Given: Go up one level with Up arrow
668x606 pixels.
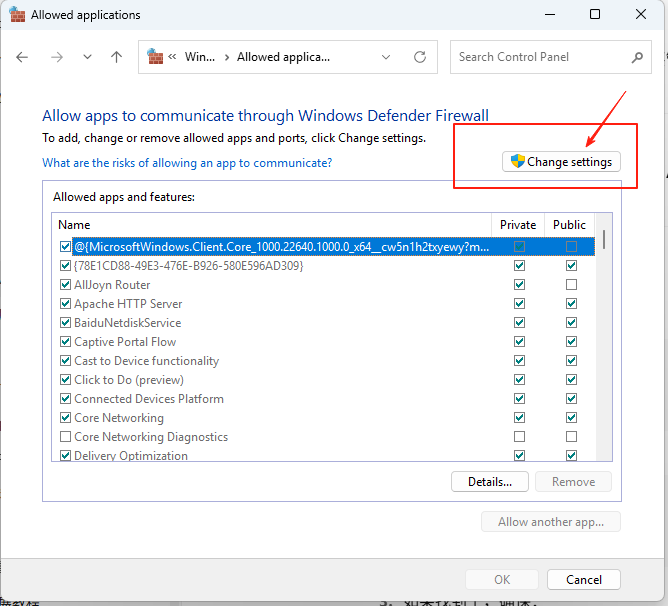Looking at the screenshot, I should coord(116,57).
